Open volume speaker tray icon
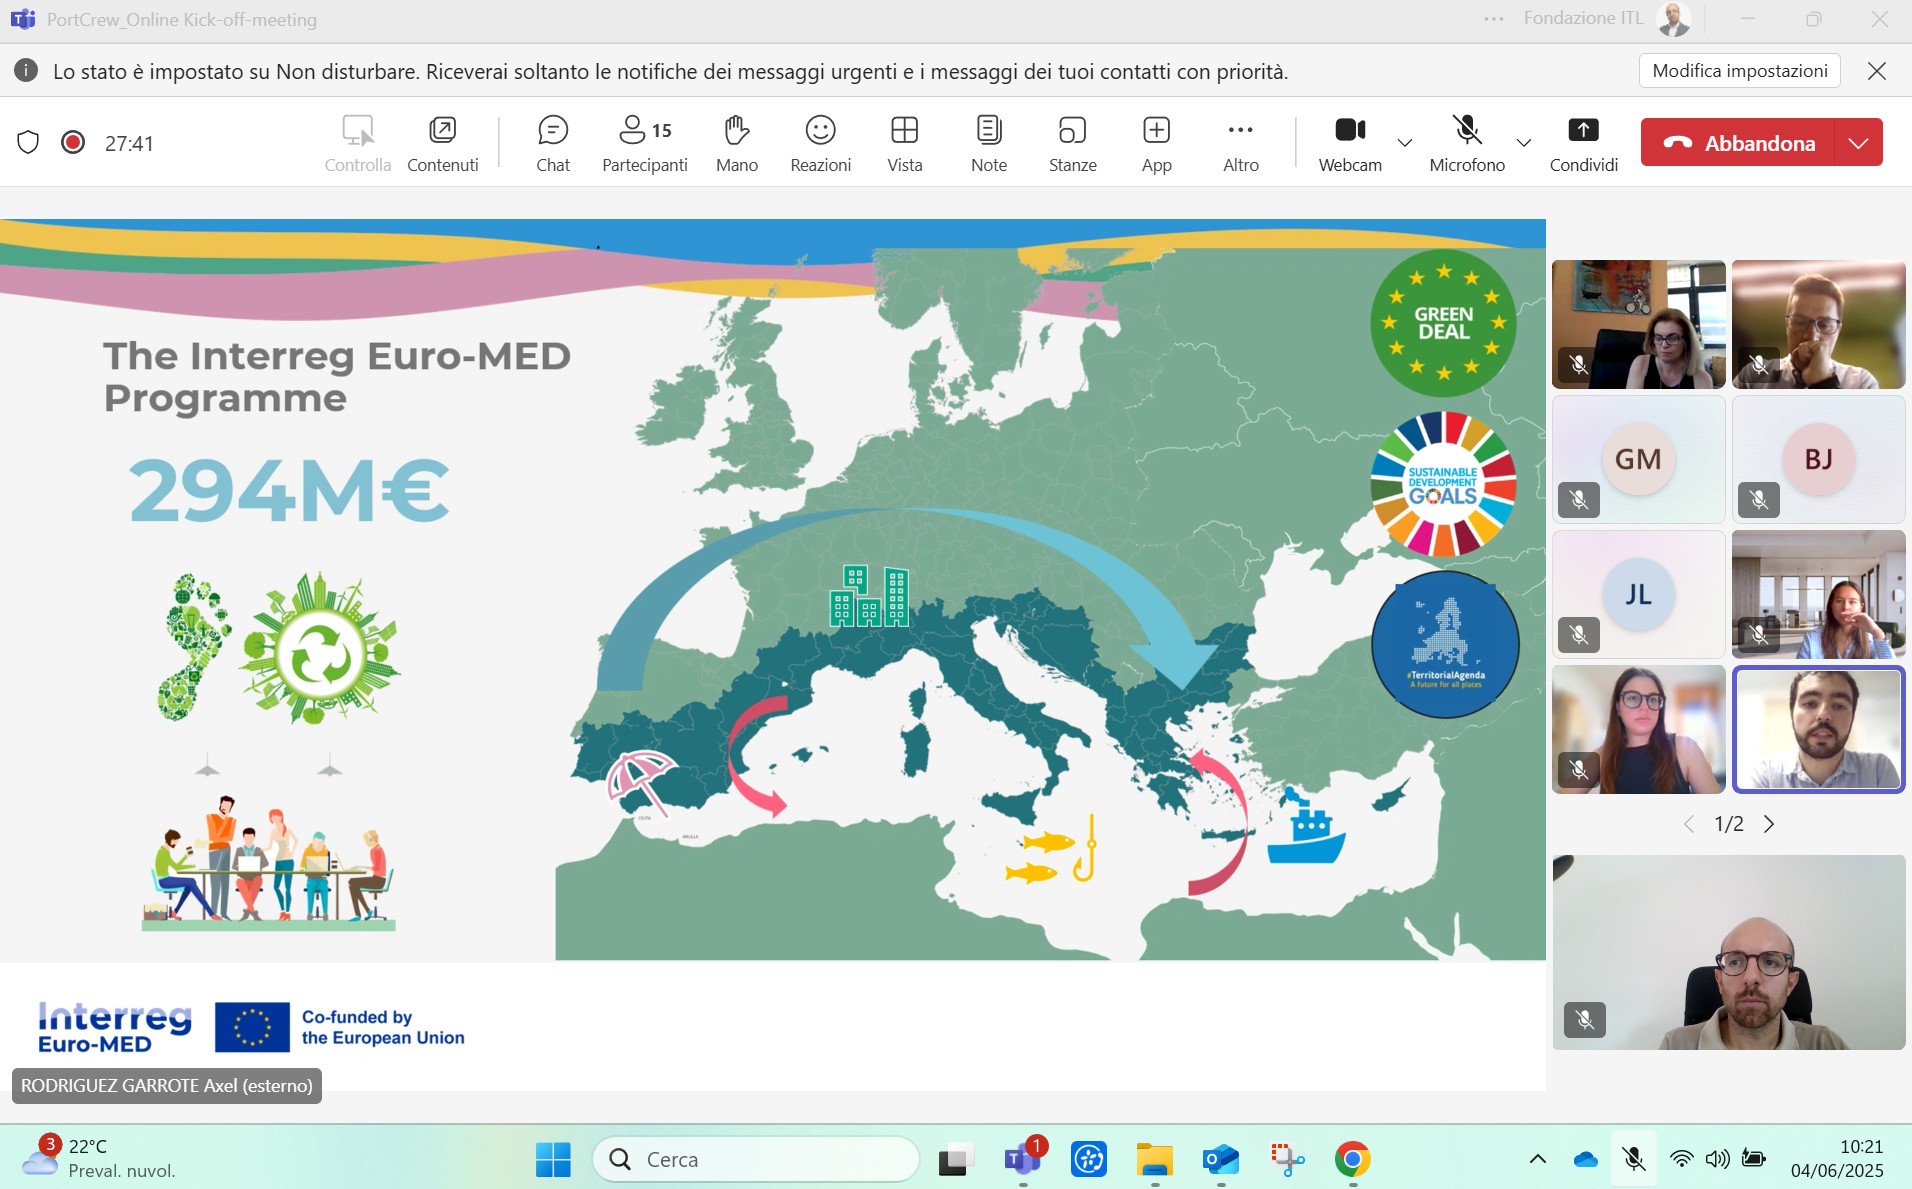 [1718, 1159]
